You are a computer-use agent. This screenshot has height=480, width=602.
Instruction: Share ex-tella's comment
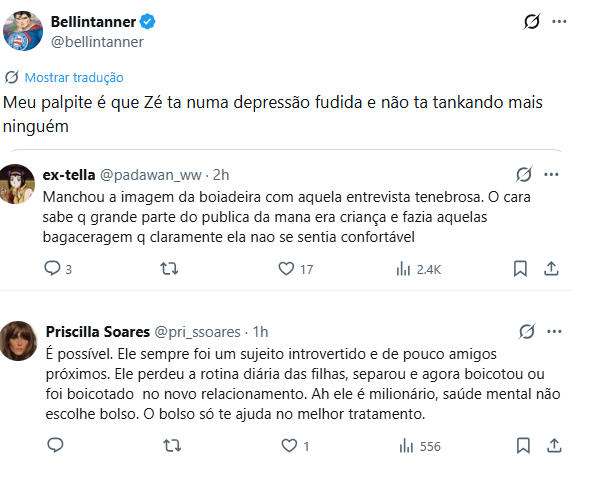coord(550,268)
